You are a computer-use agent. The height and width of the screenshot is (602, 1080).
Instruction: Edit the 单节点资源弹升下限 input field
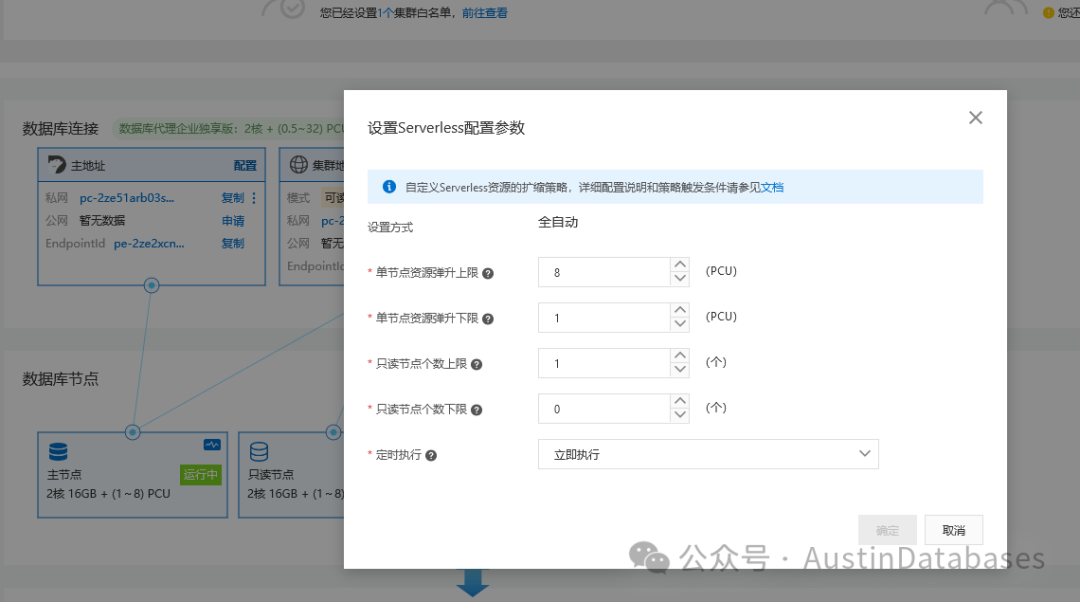pyautogui.click(x=604, y=318)
